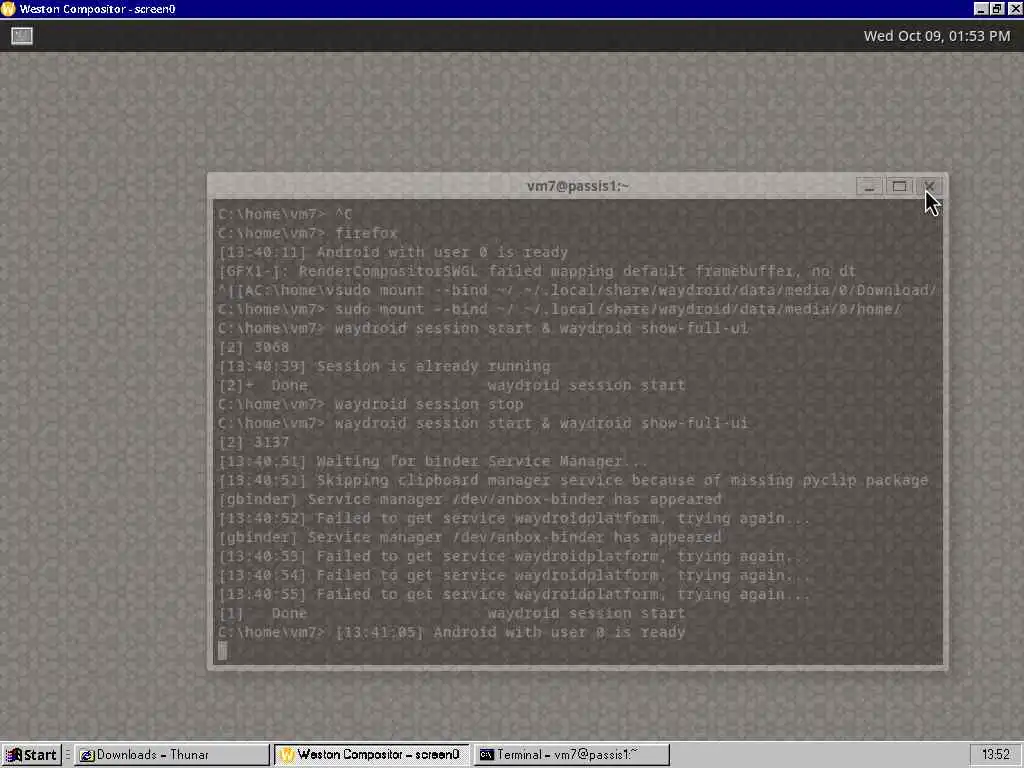
Task: Maximize the vm7@passis1 terminal window
Action: point(899,187)
